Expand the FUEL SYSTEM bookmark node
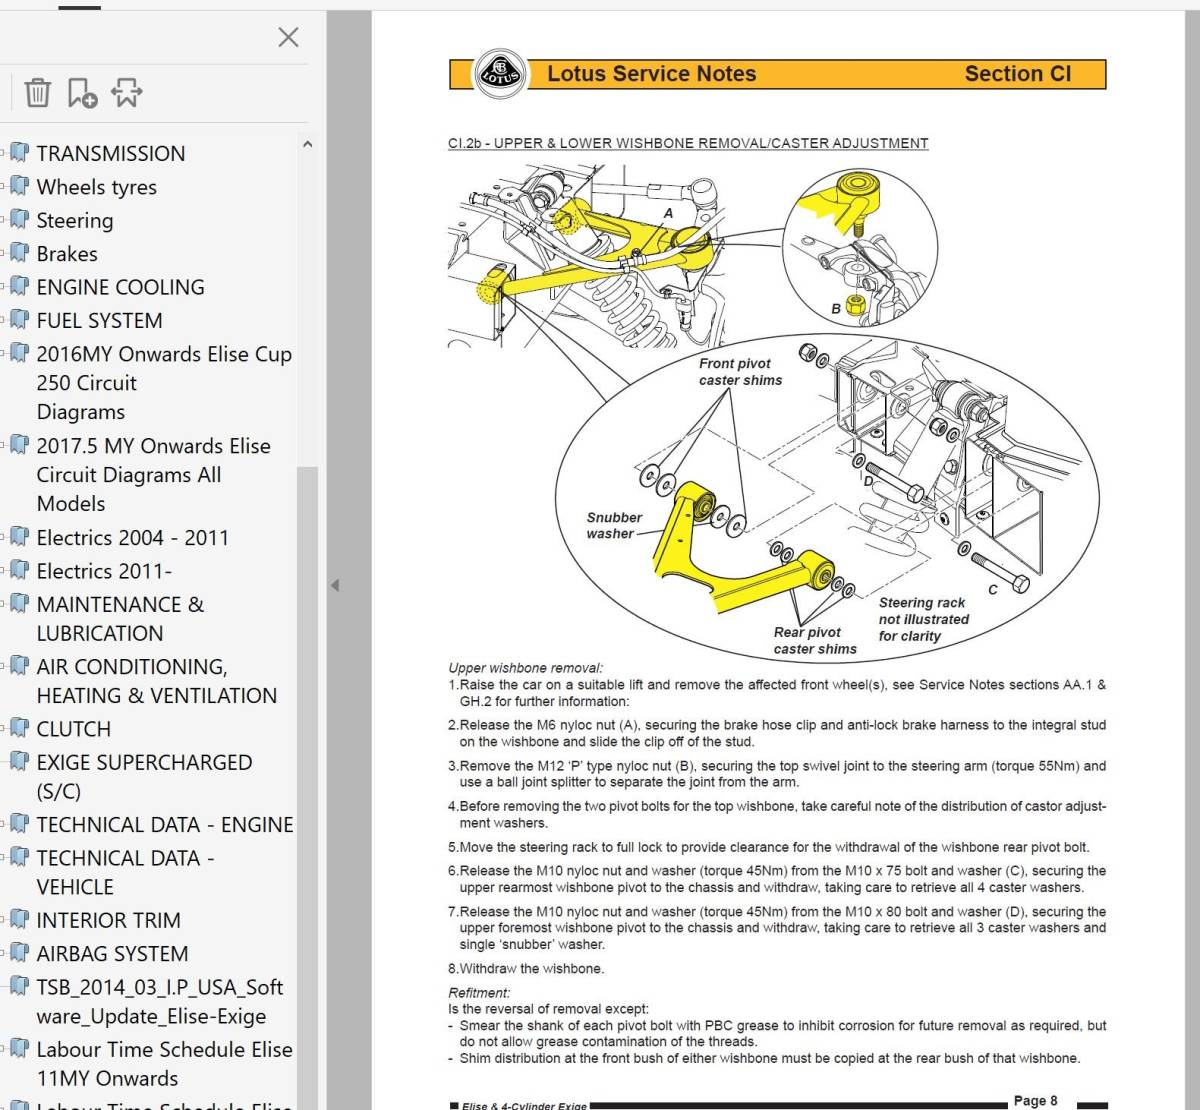The height and width of the screenshot is (1110, 1200). pyautogui.click(x=3, y=321)
